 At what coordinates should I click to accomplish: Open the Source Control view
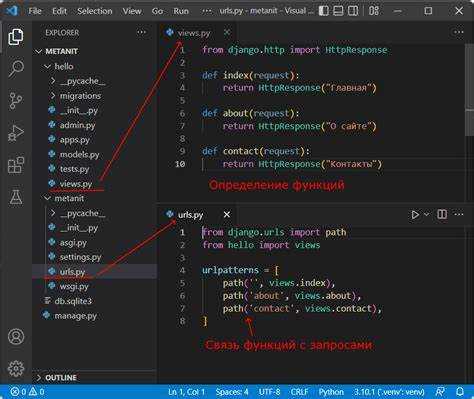tap(16, 101)
